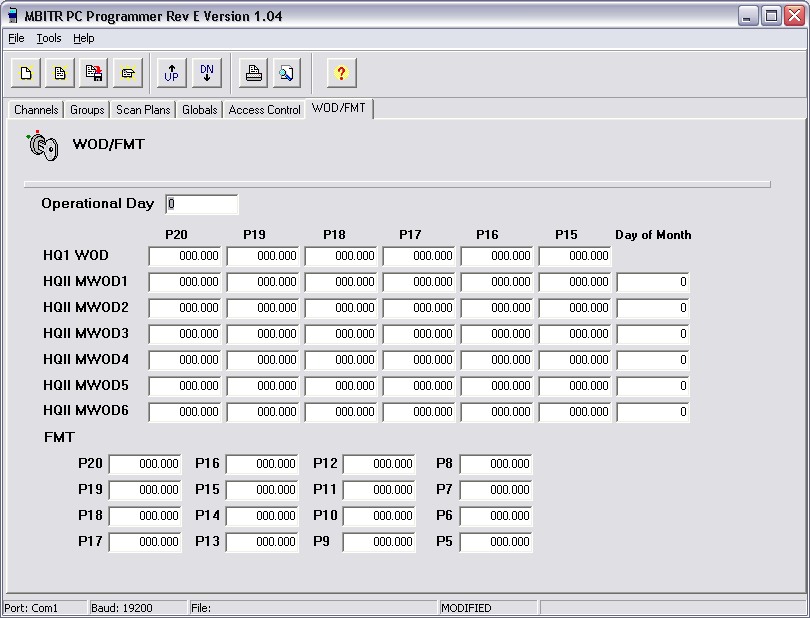This screenshot has width=810, height=618.
Task: Open Print Preview from the toolbar
Action: click(x=287, y=73)
